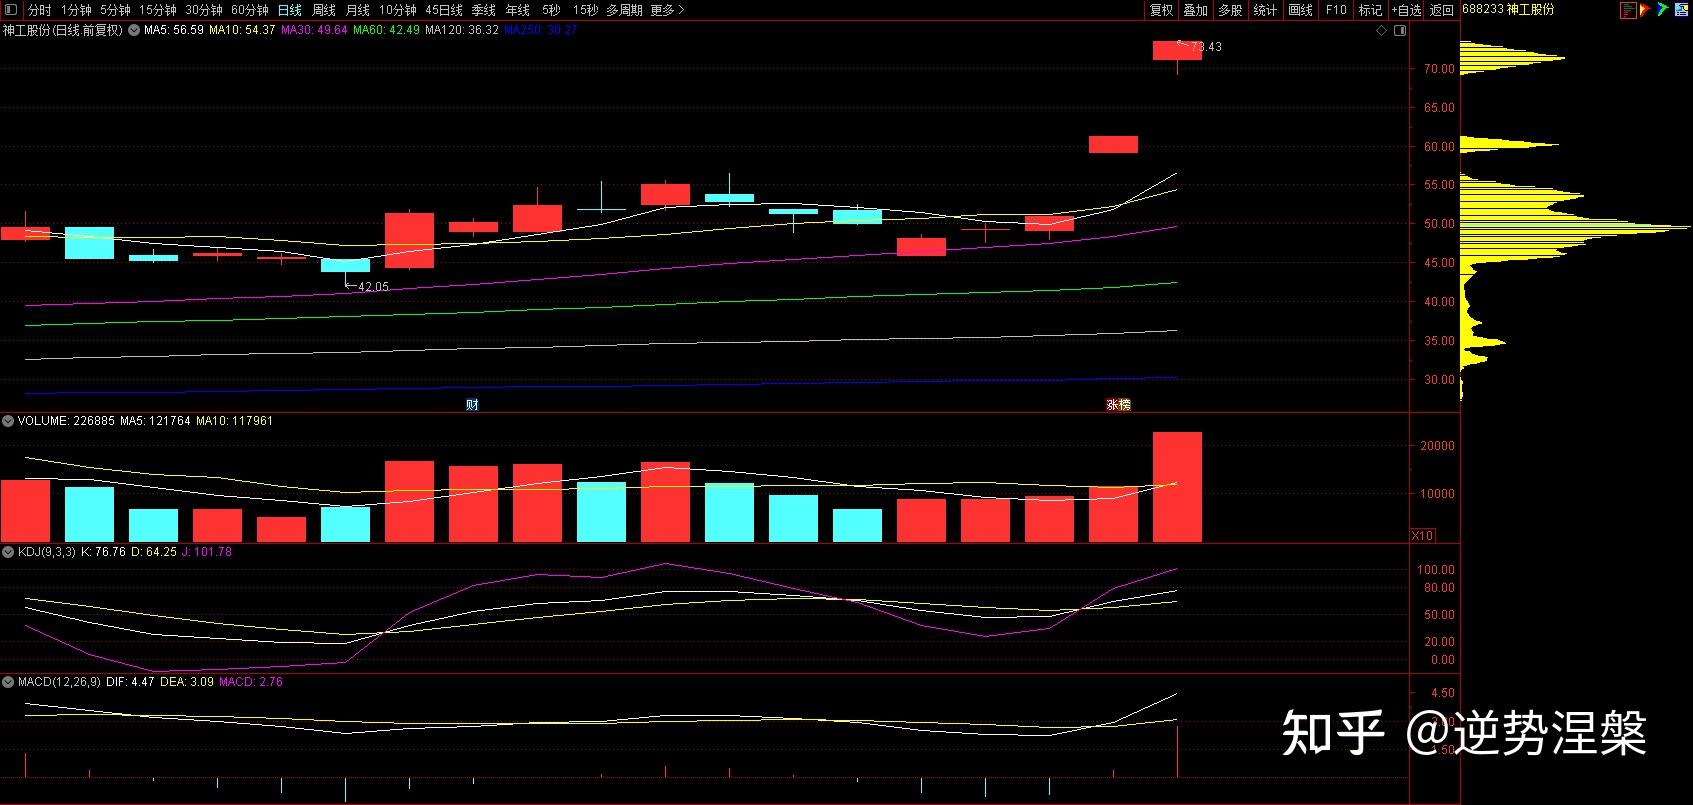Add stock with the +自选 button
The width and height of the screenshot is (1693, 805).
(x=1406, y=10)
